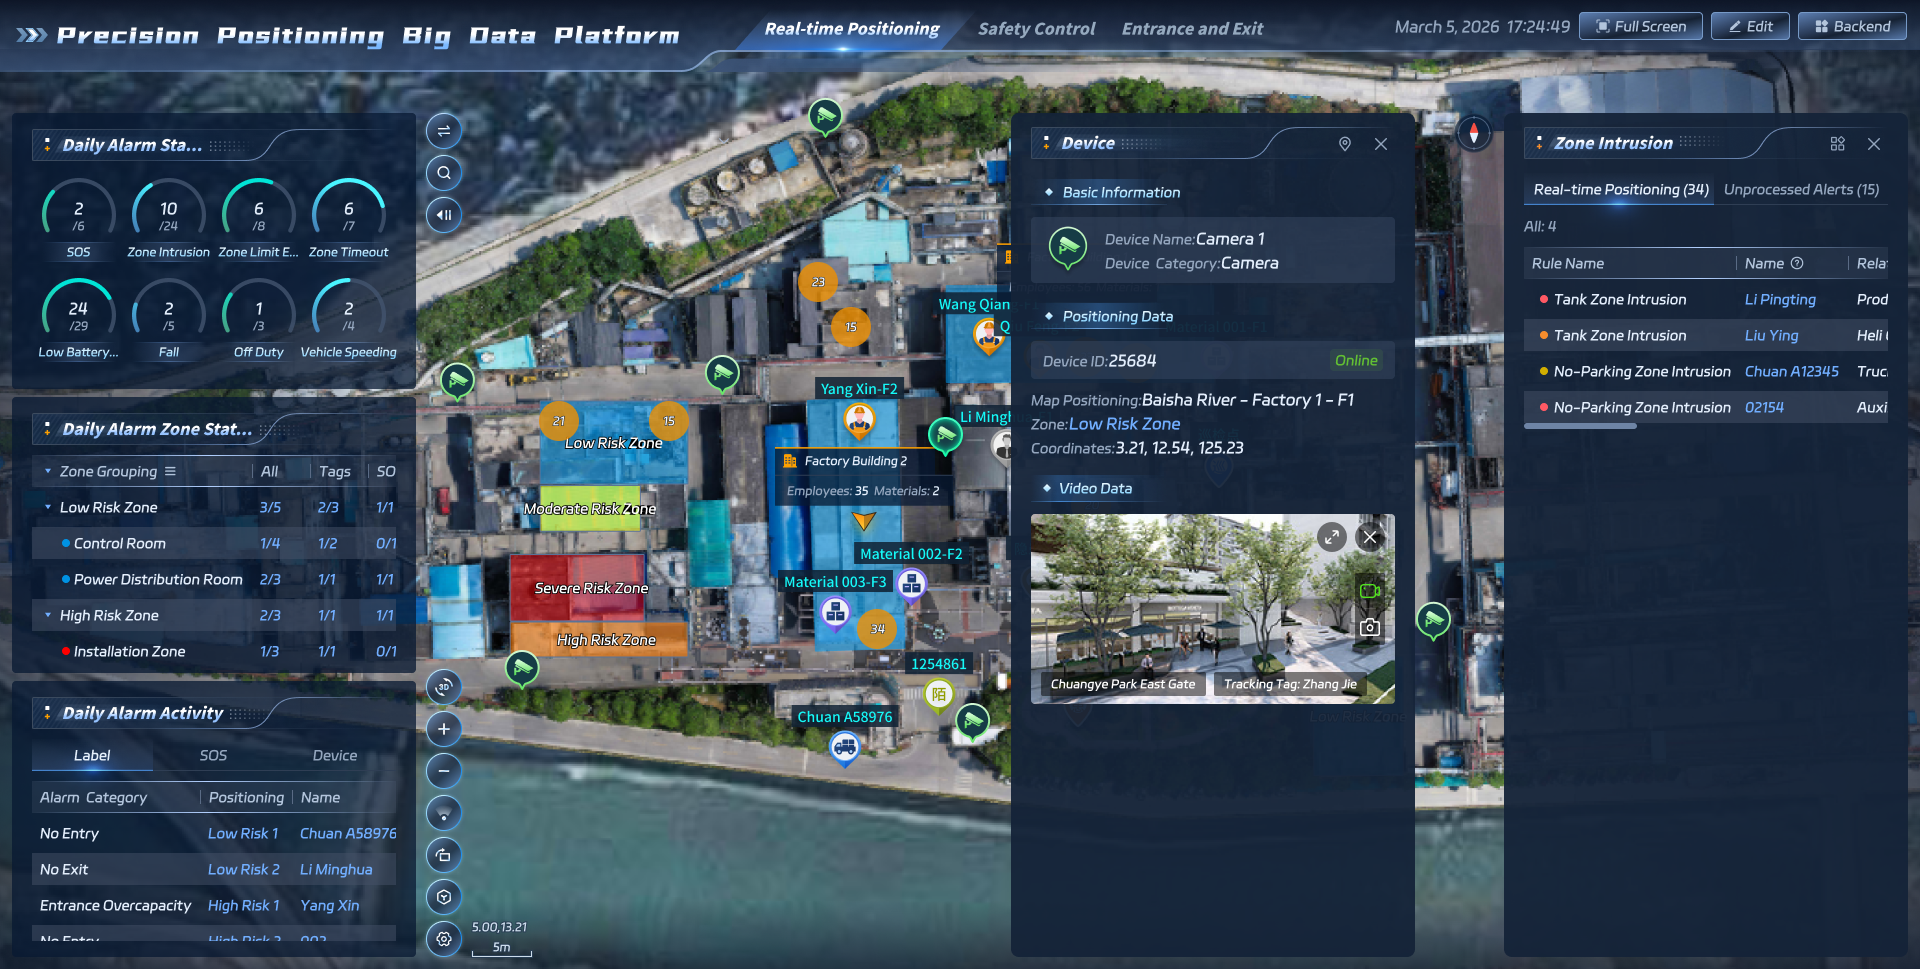Image resolution: width=1920 pixels, height=969 pixels.
Task: Select the Yang Xin-F2 worker marker
Action: click(x=859, y=421)
